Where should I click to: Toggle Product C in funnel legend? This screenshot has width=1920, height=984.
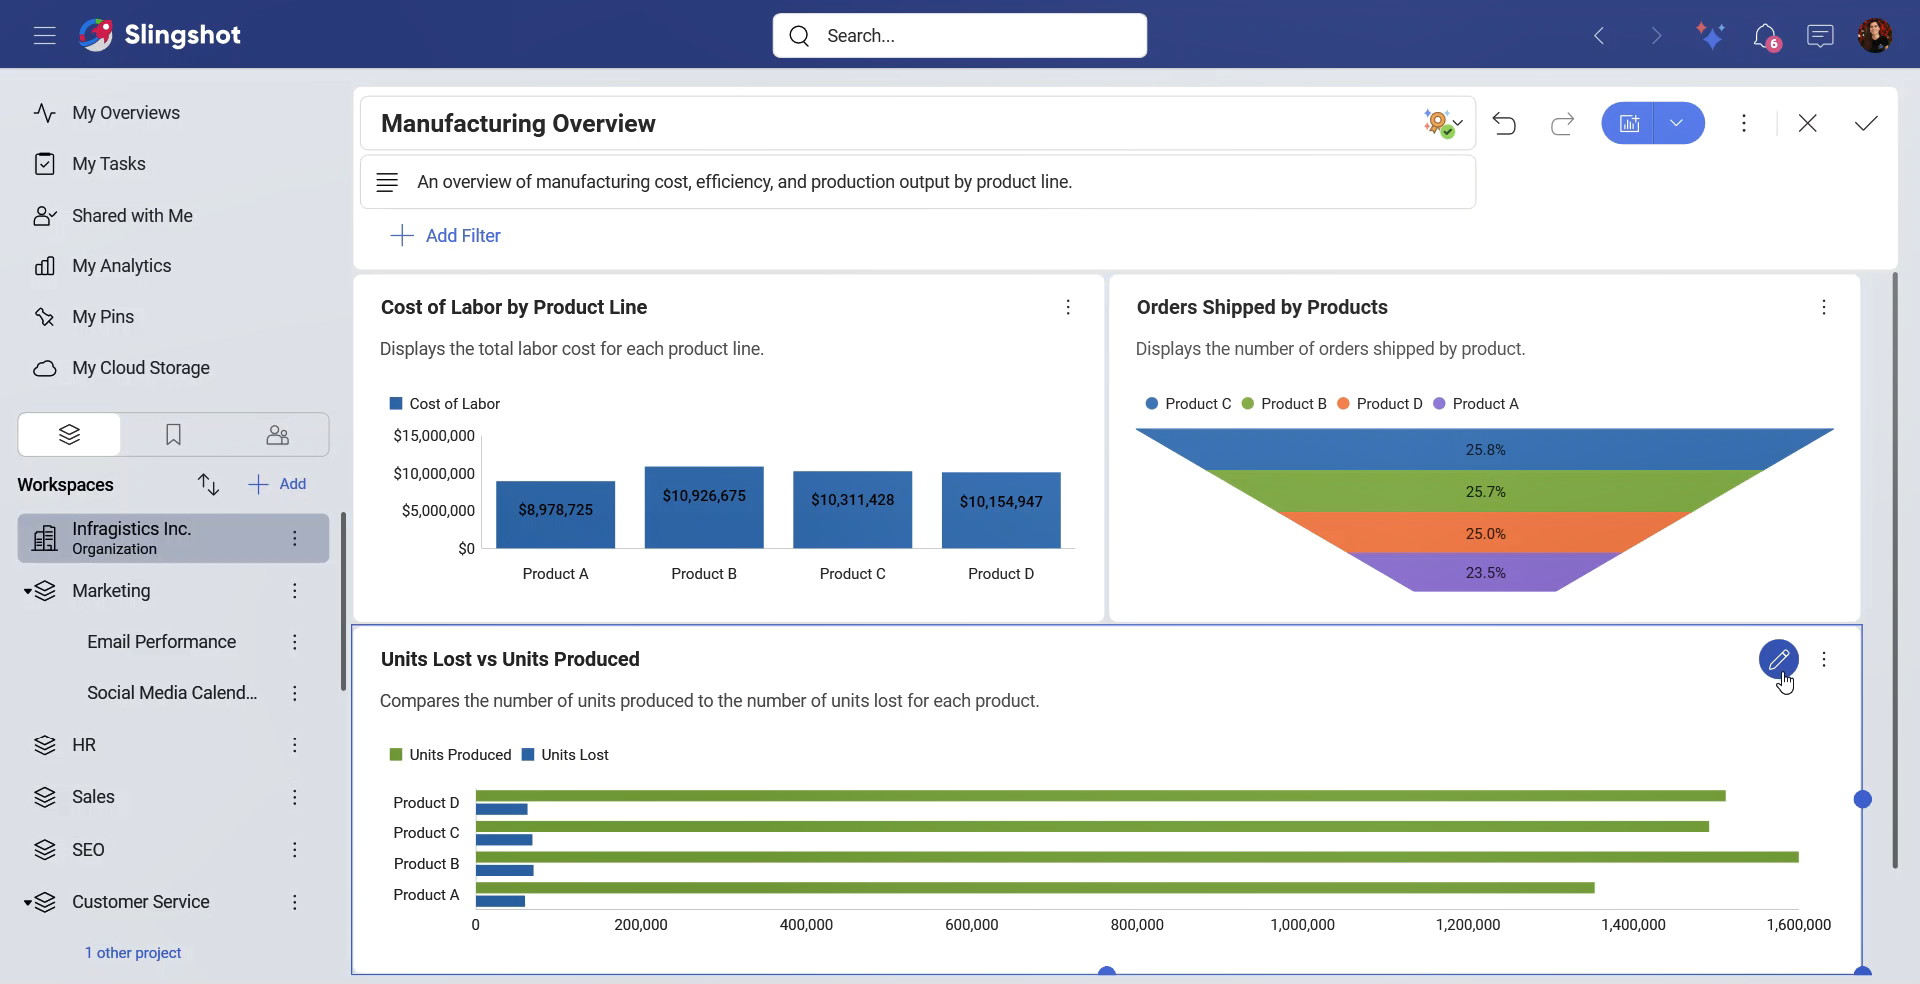click(1188, 404)
